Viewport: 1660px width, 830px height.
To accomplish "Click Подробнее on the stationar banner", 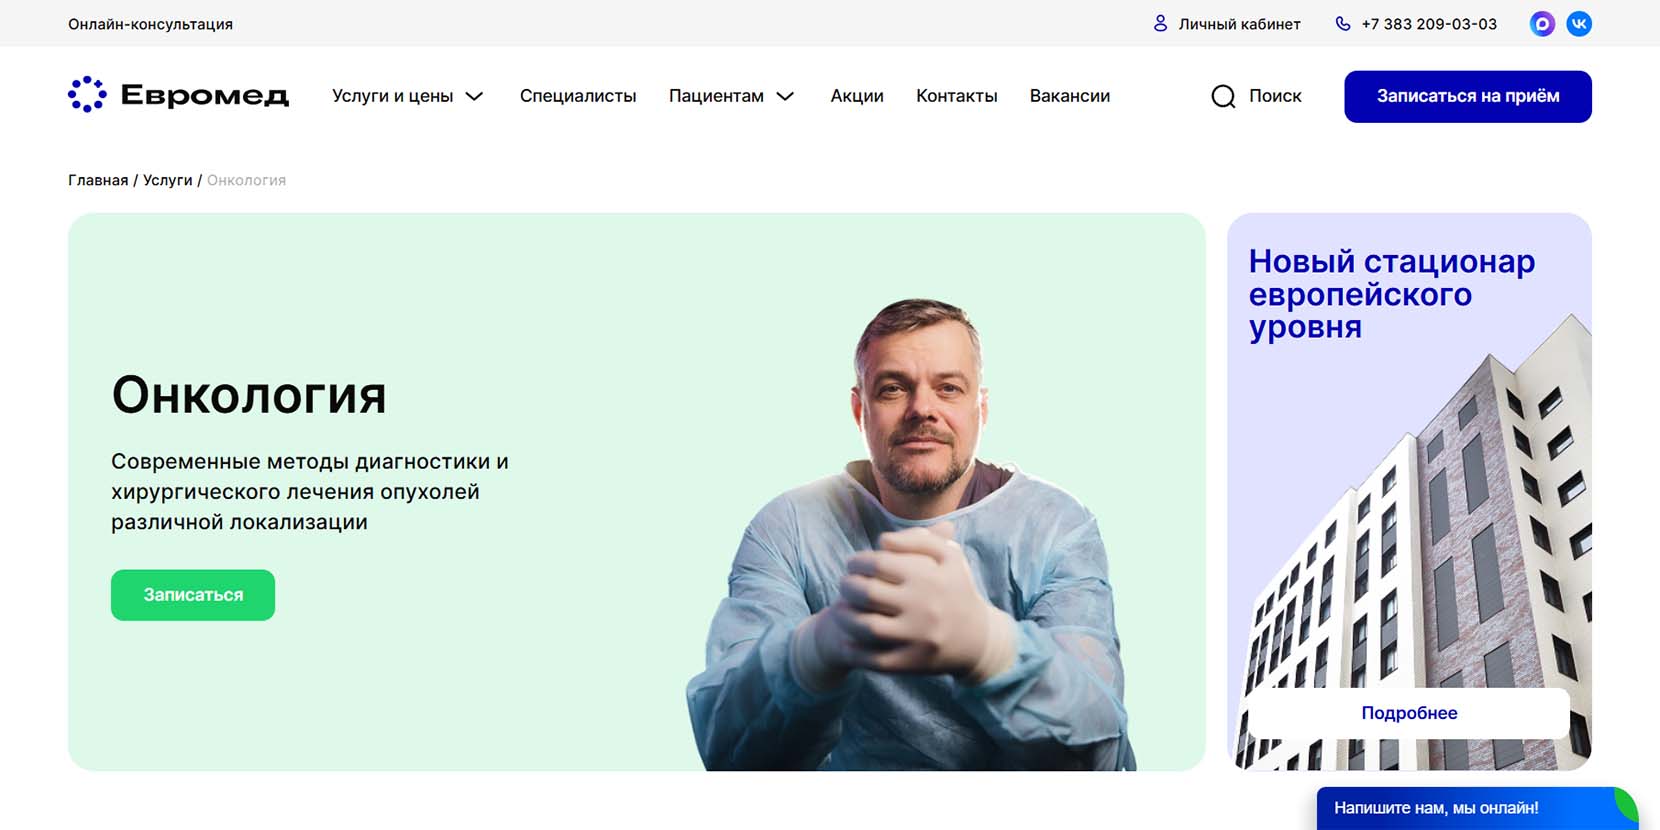I will [x=1409, y=713].
